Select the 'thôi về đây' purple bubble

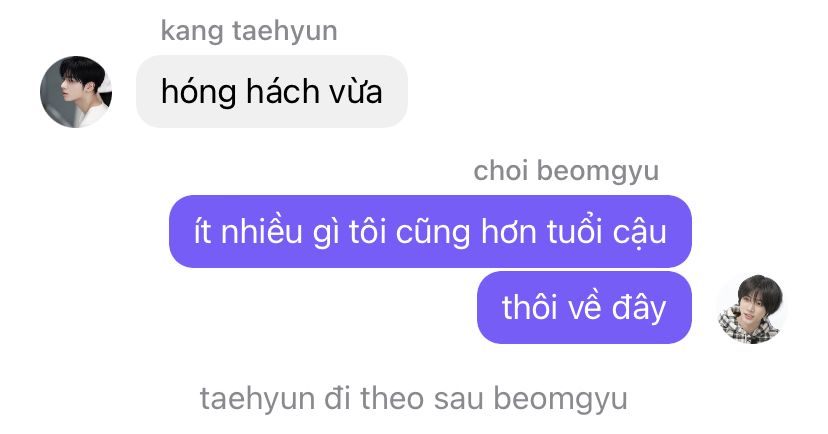point(584,308)
